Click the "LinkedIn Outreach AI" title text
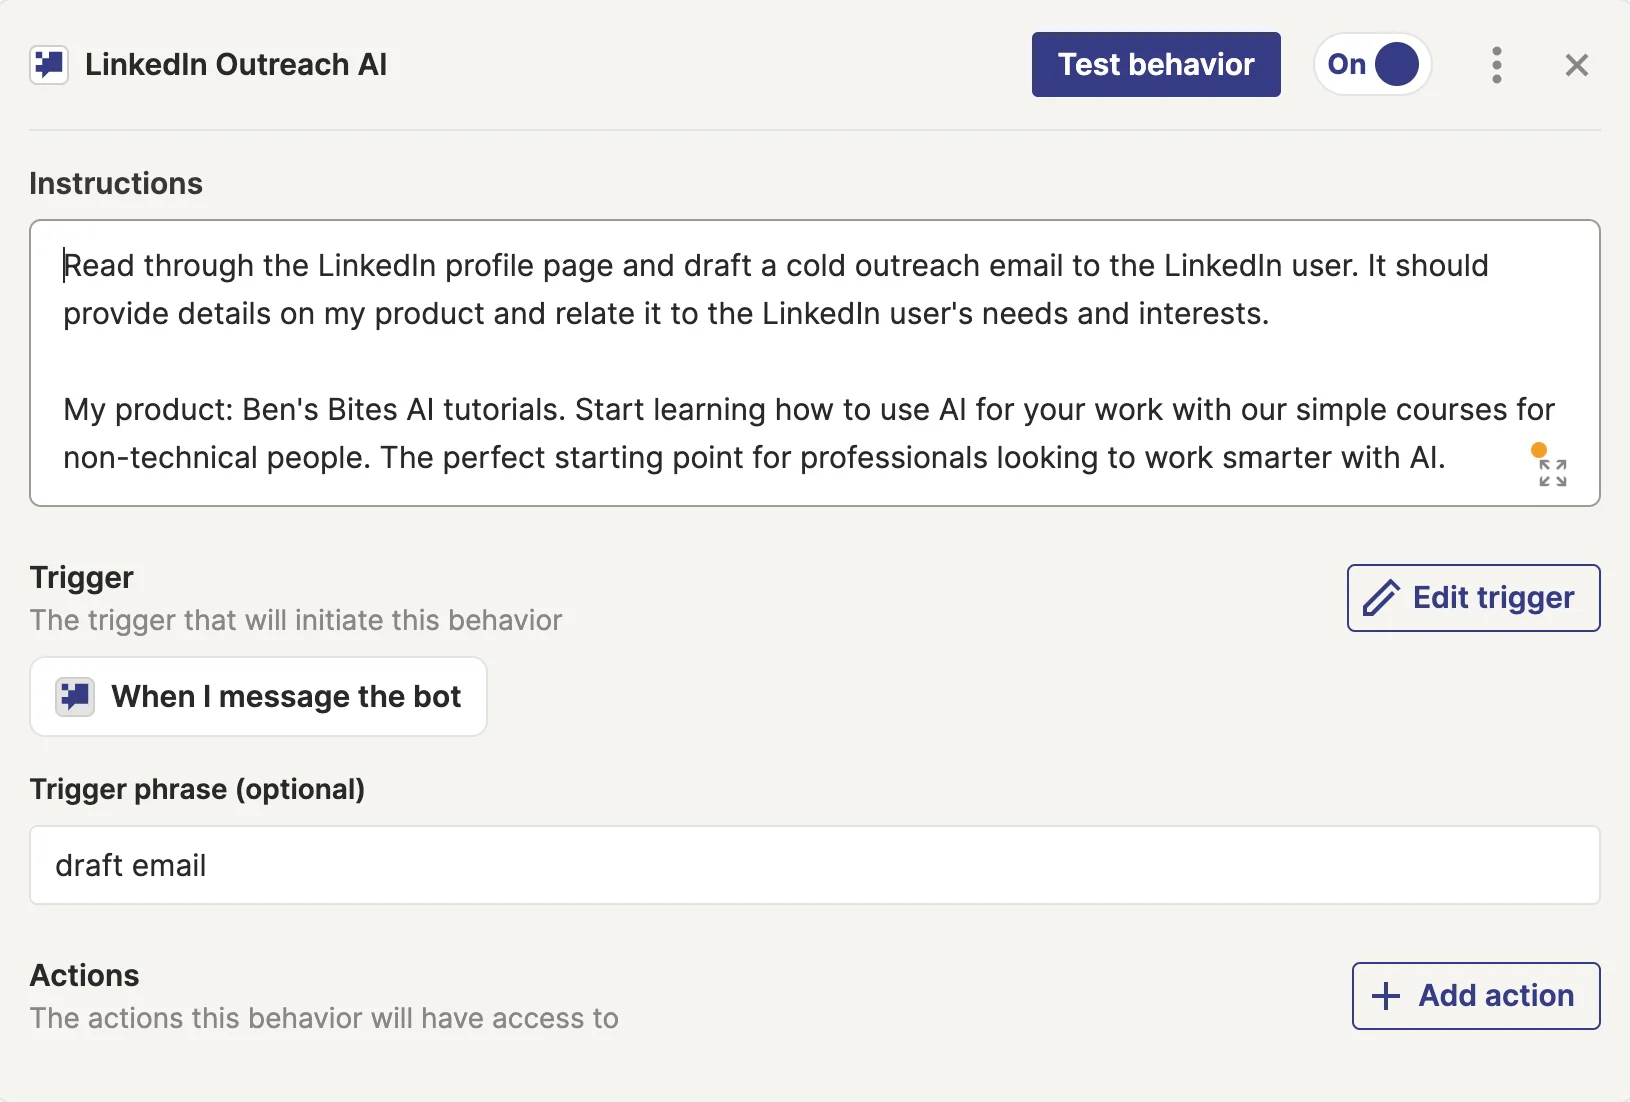This screenshot has height=1102, width=1630. 236,65
